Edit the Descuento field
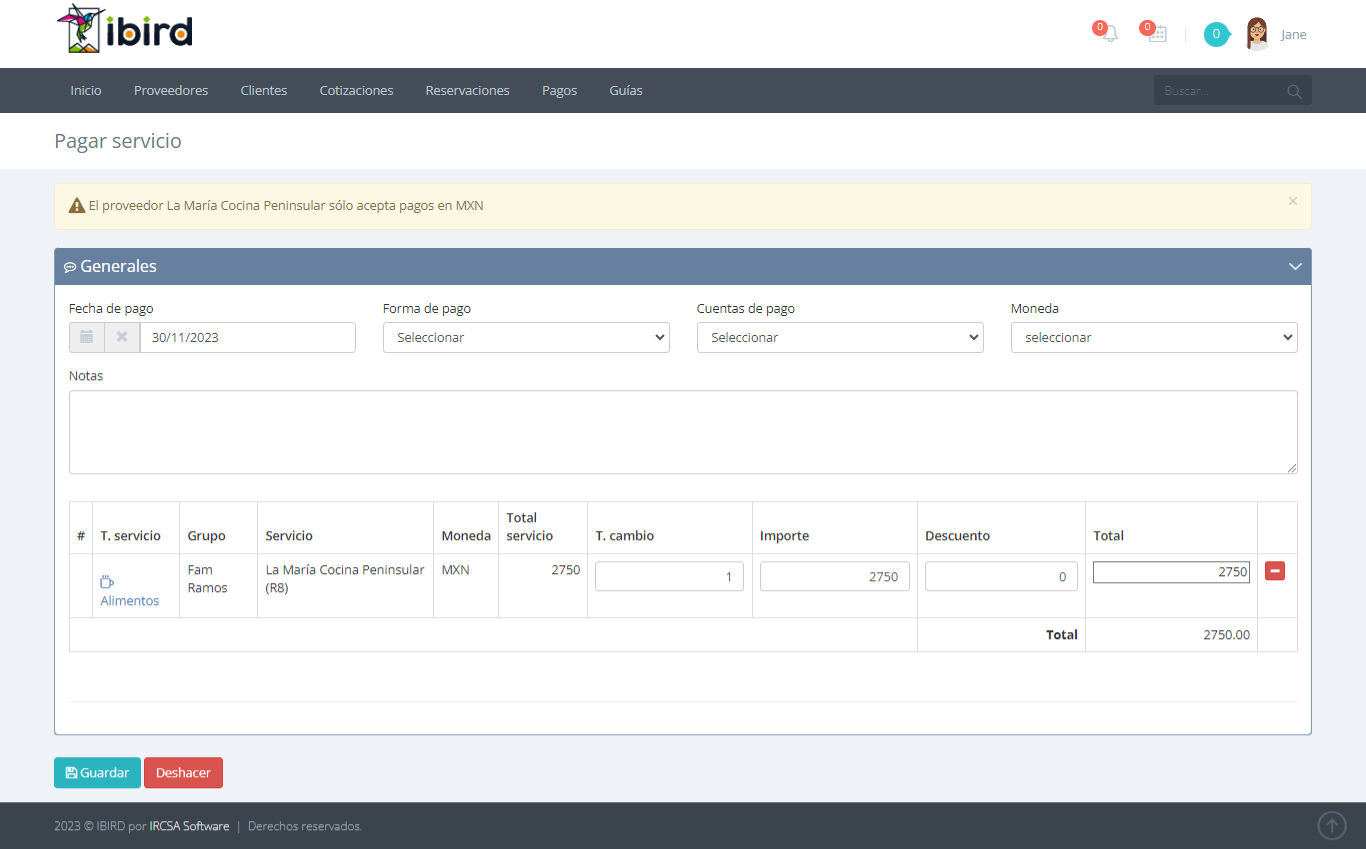This screenshot has width=1366, height=849. pos(1001,576)
